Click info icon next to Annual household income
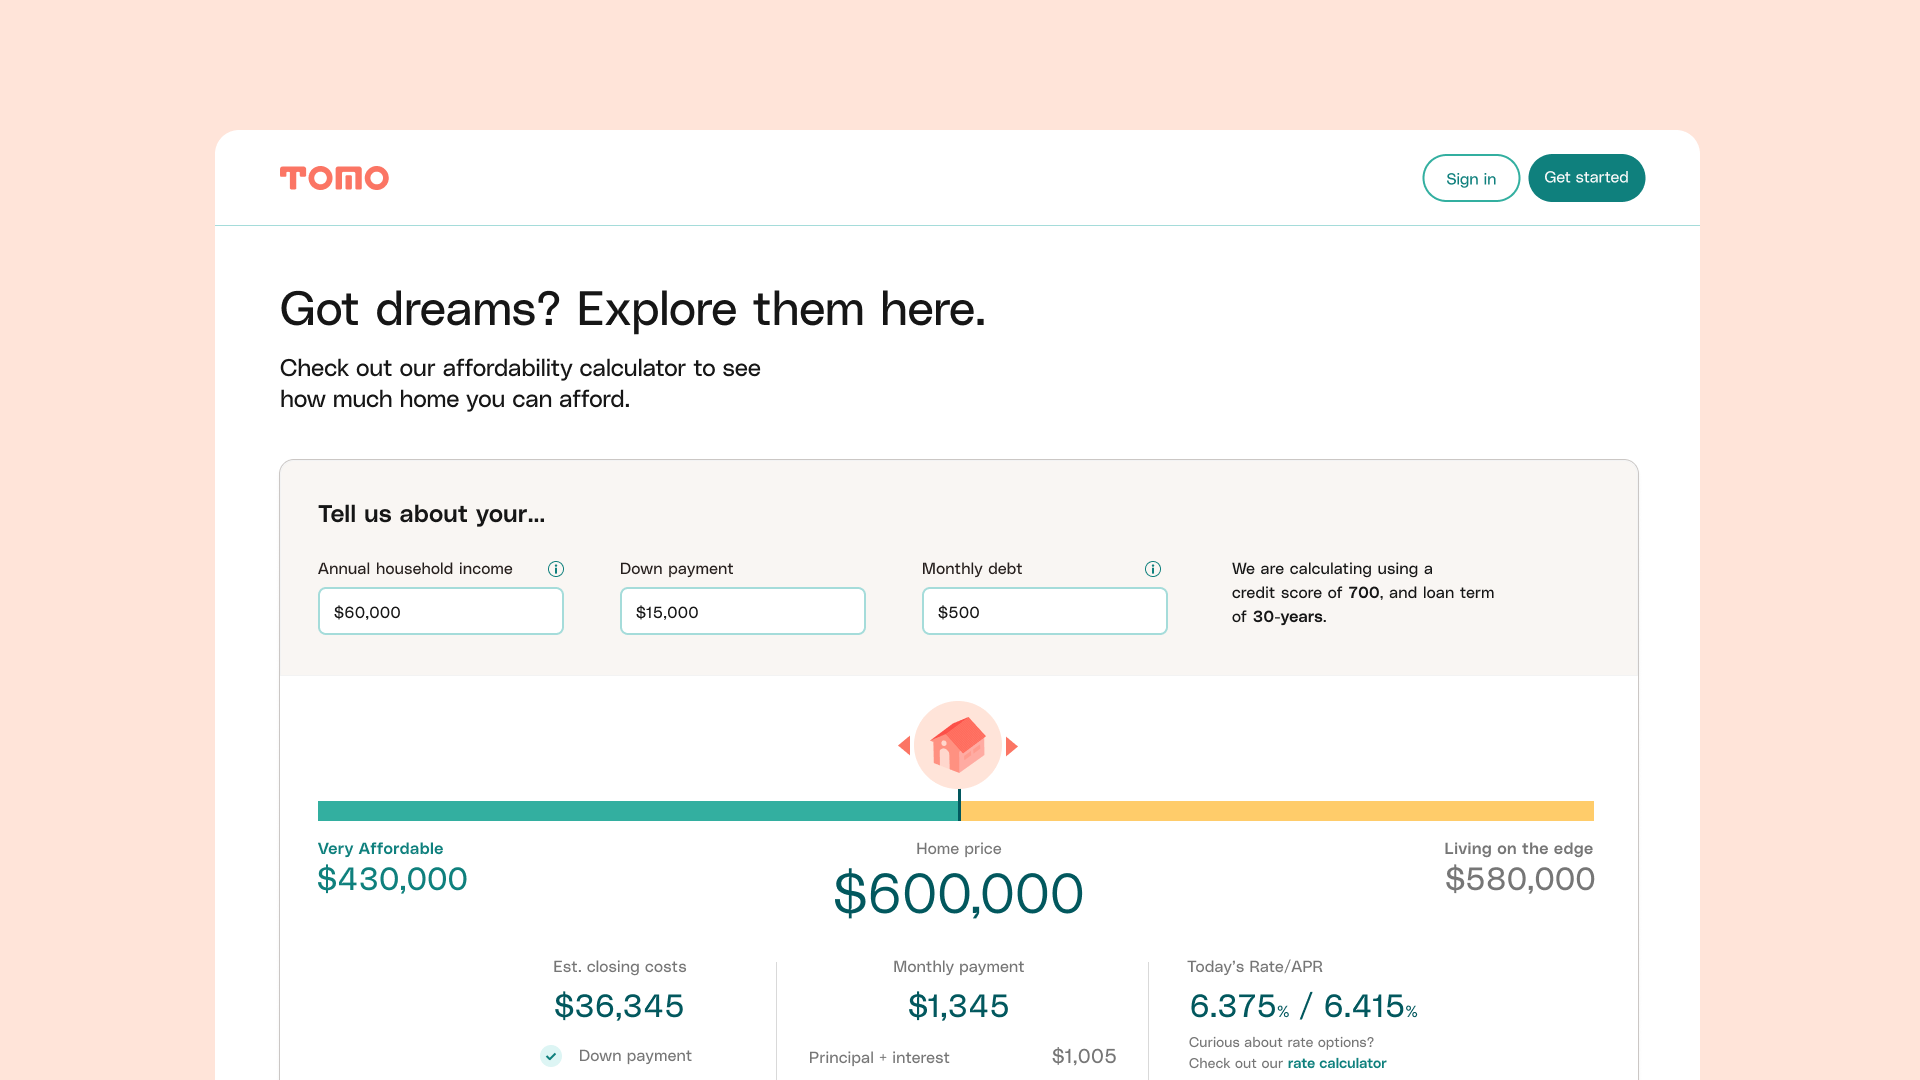 [x=556, y=569]
